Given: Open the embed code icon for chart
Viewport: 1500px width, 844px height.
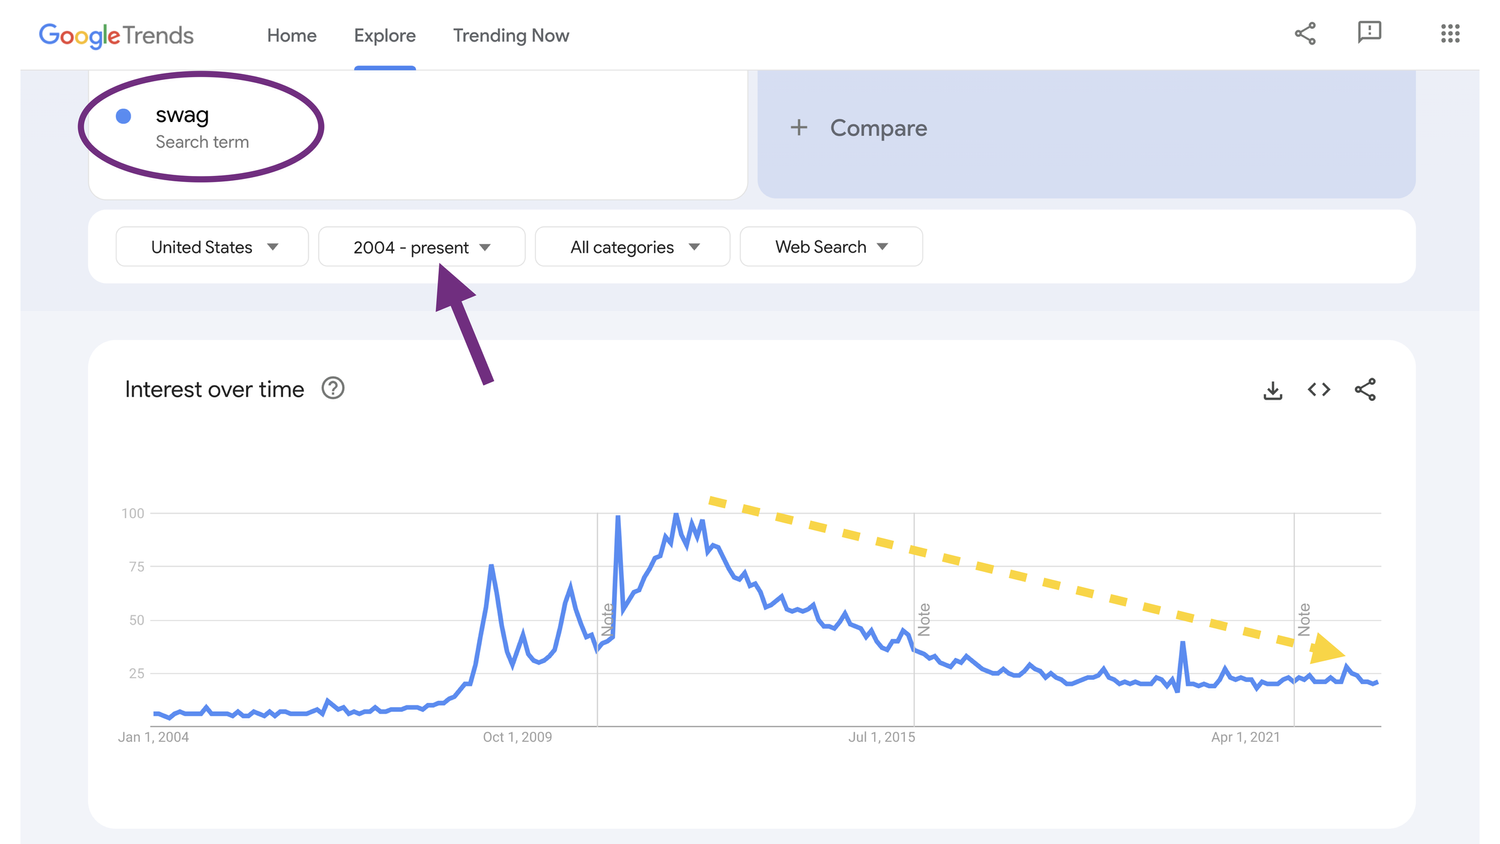Looking at the screenshot, I should tap(1319, 390).
